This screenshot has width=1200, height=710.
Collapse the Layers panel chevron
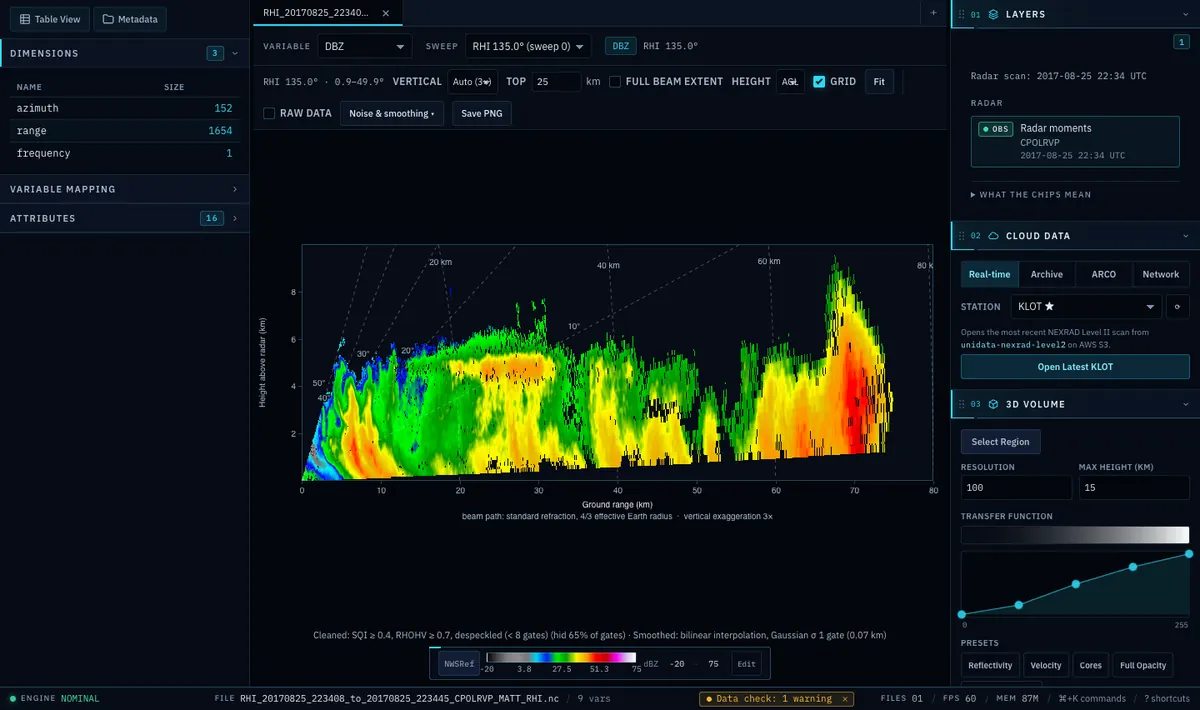pyautogui.click(x=1185, y=14)
